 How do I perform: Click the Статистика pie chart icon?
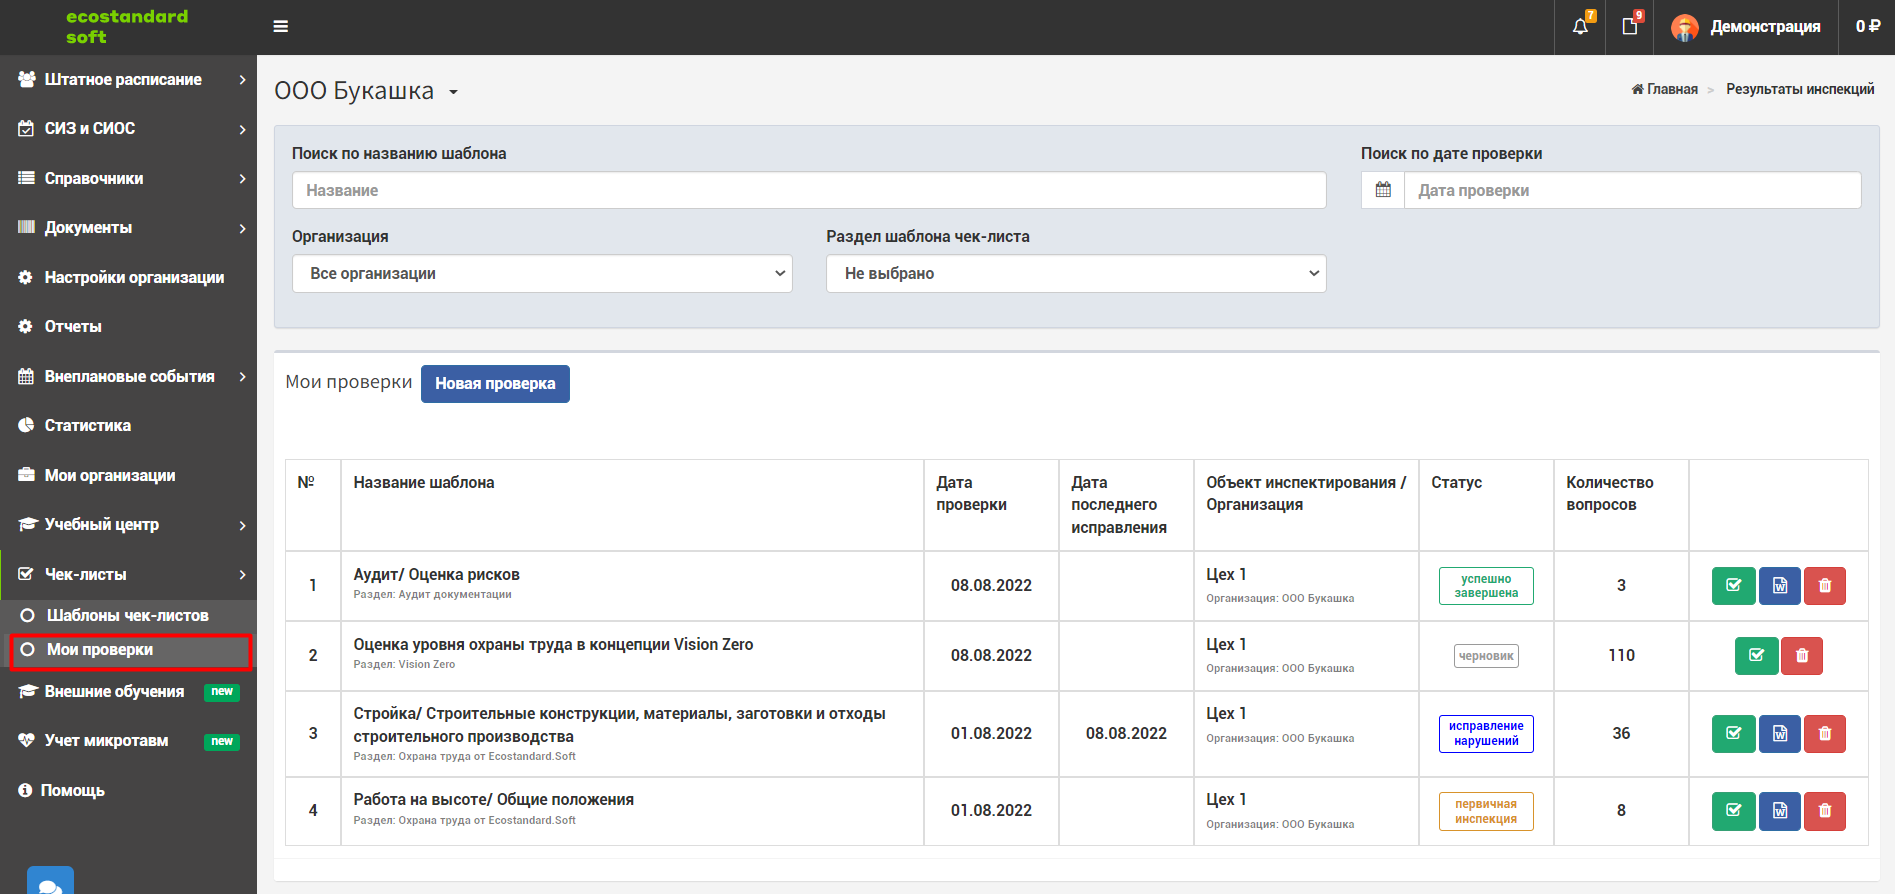click(x=26, y=425)
